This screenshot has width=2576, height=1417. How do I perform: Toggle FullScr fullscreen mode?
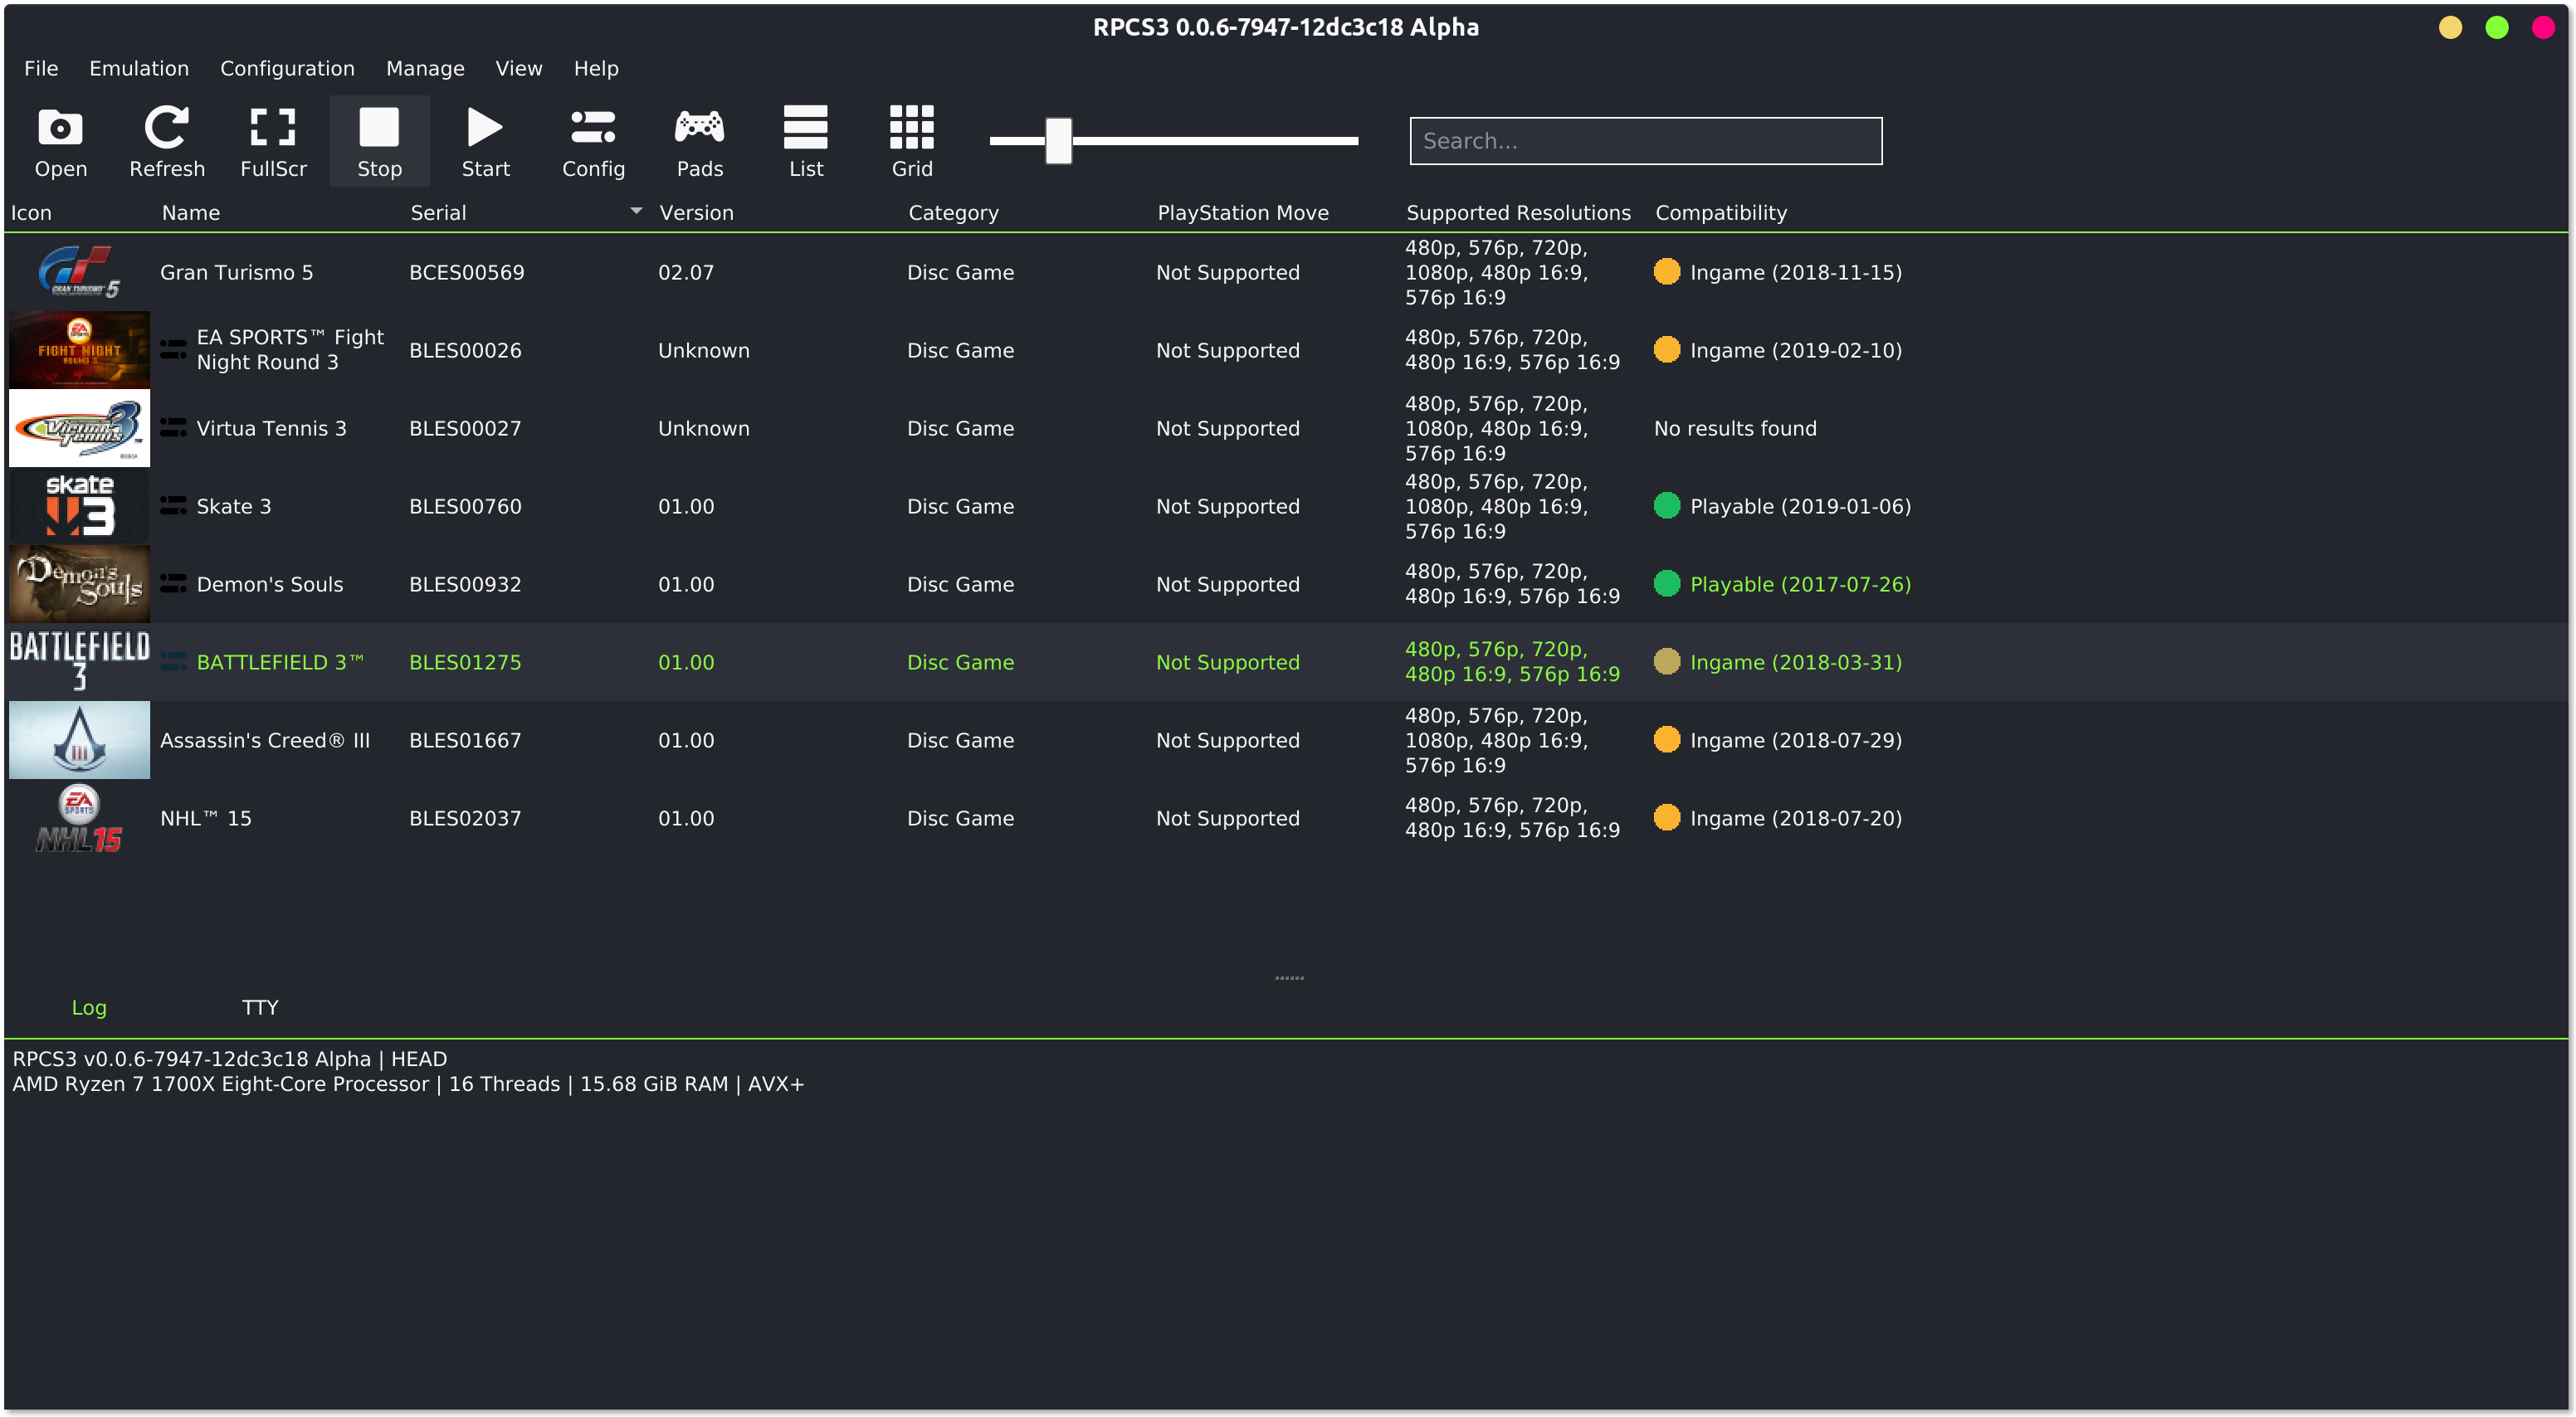click(273, 141)
